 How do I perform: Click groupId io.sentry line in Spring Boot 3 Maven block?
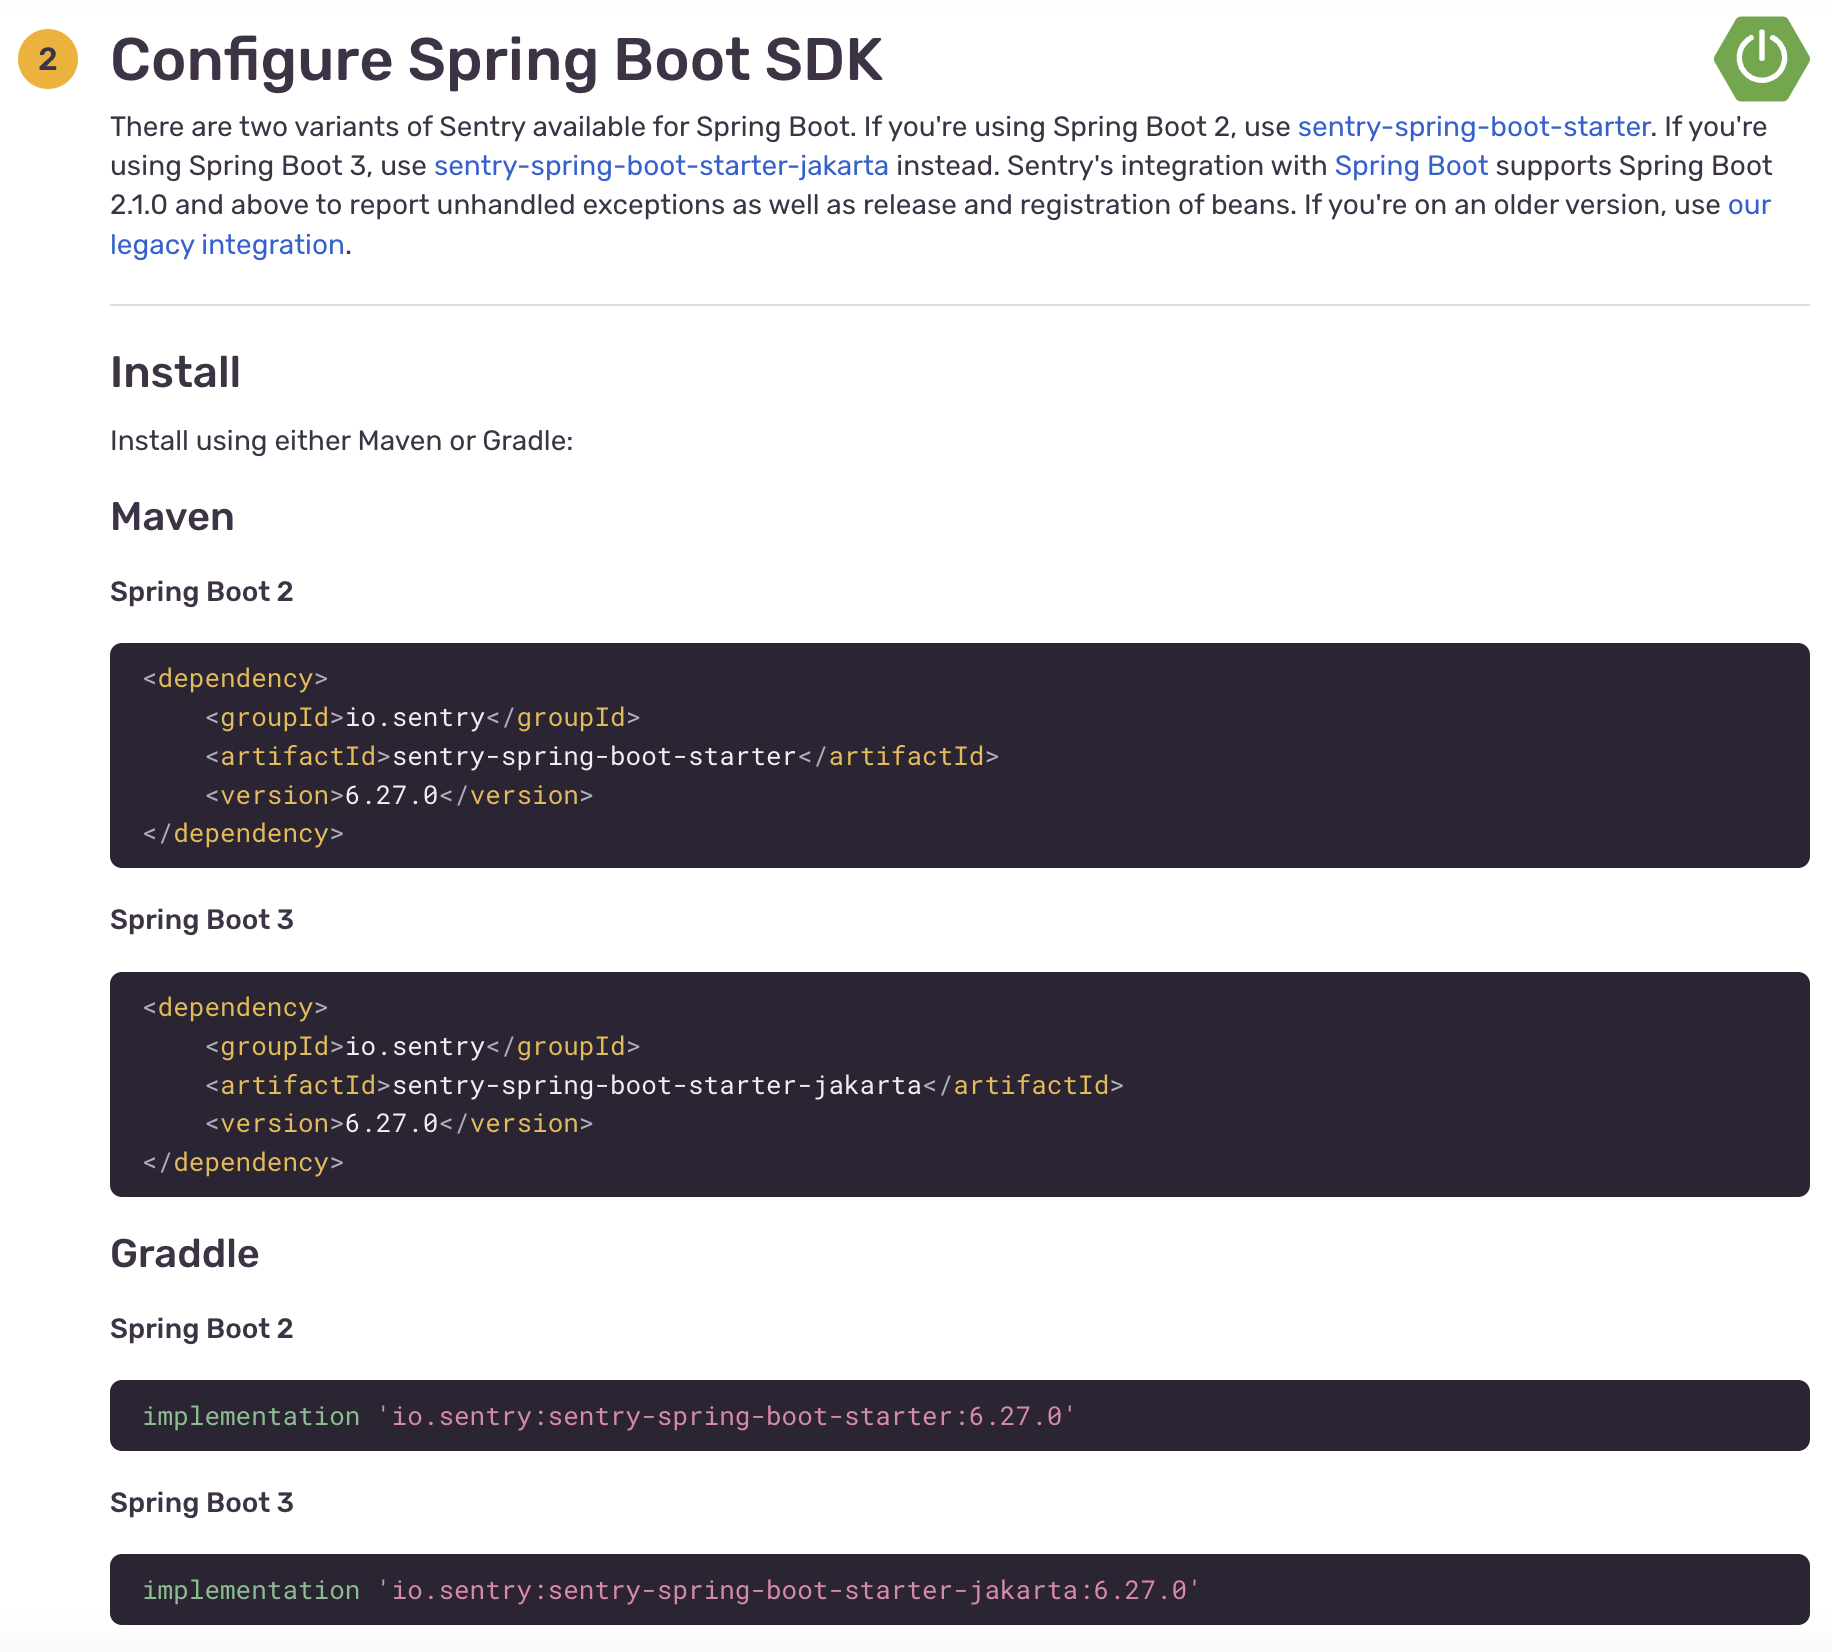pyautogui.click(x=422, y=1047)
